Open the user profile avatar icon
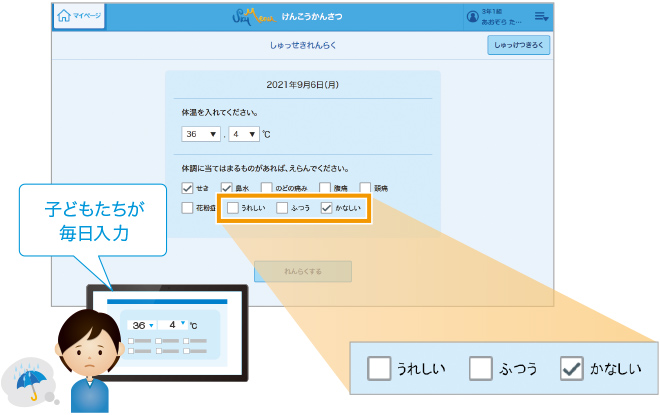Viewport: 660px width, 415px height. [x=472, y=16]
